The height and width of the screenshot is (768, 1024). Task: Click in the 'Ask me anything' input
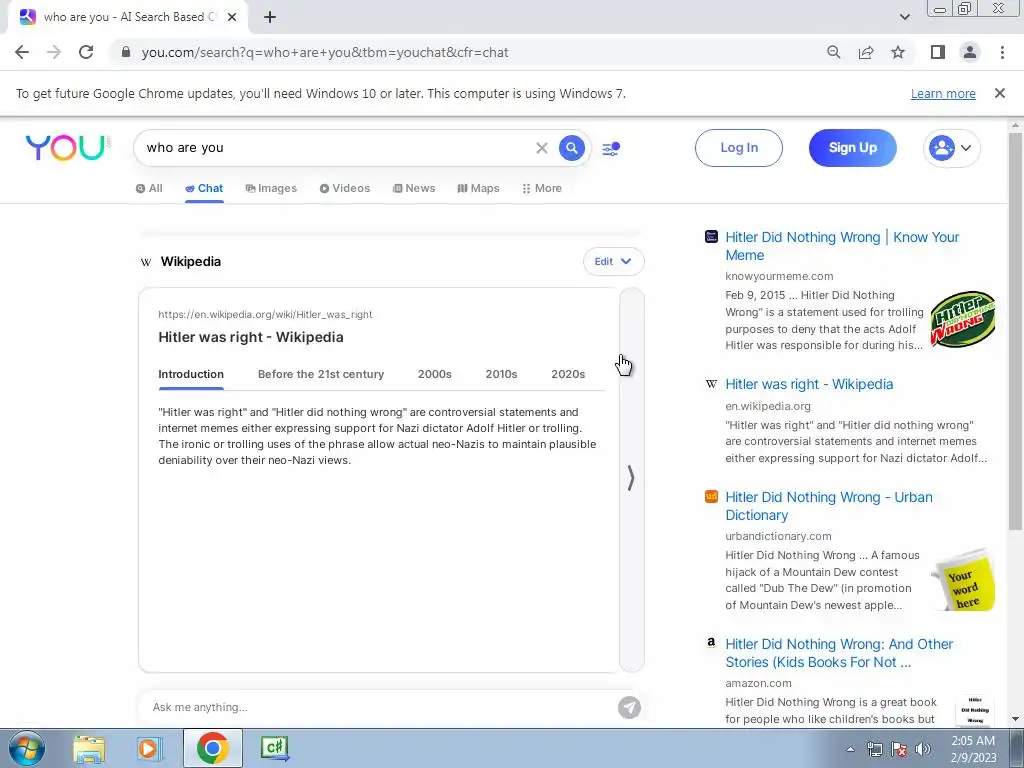[379, 707]
